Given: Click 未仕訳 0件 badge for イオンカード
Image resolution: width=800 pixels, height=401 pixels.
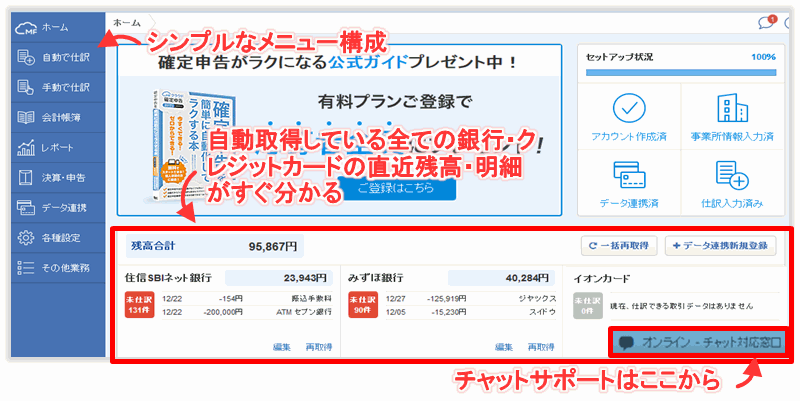Looking at the screenshot, I should (x=588, y=306).
